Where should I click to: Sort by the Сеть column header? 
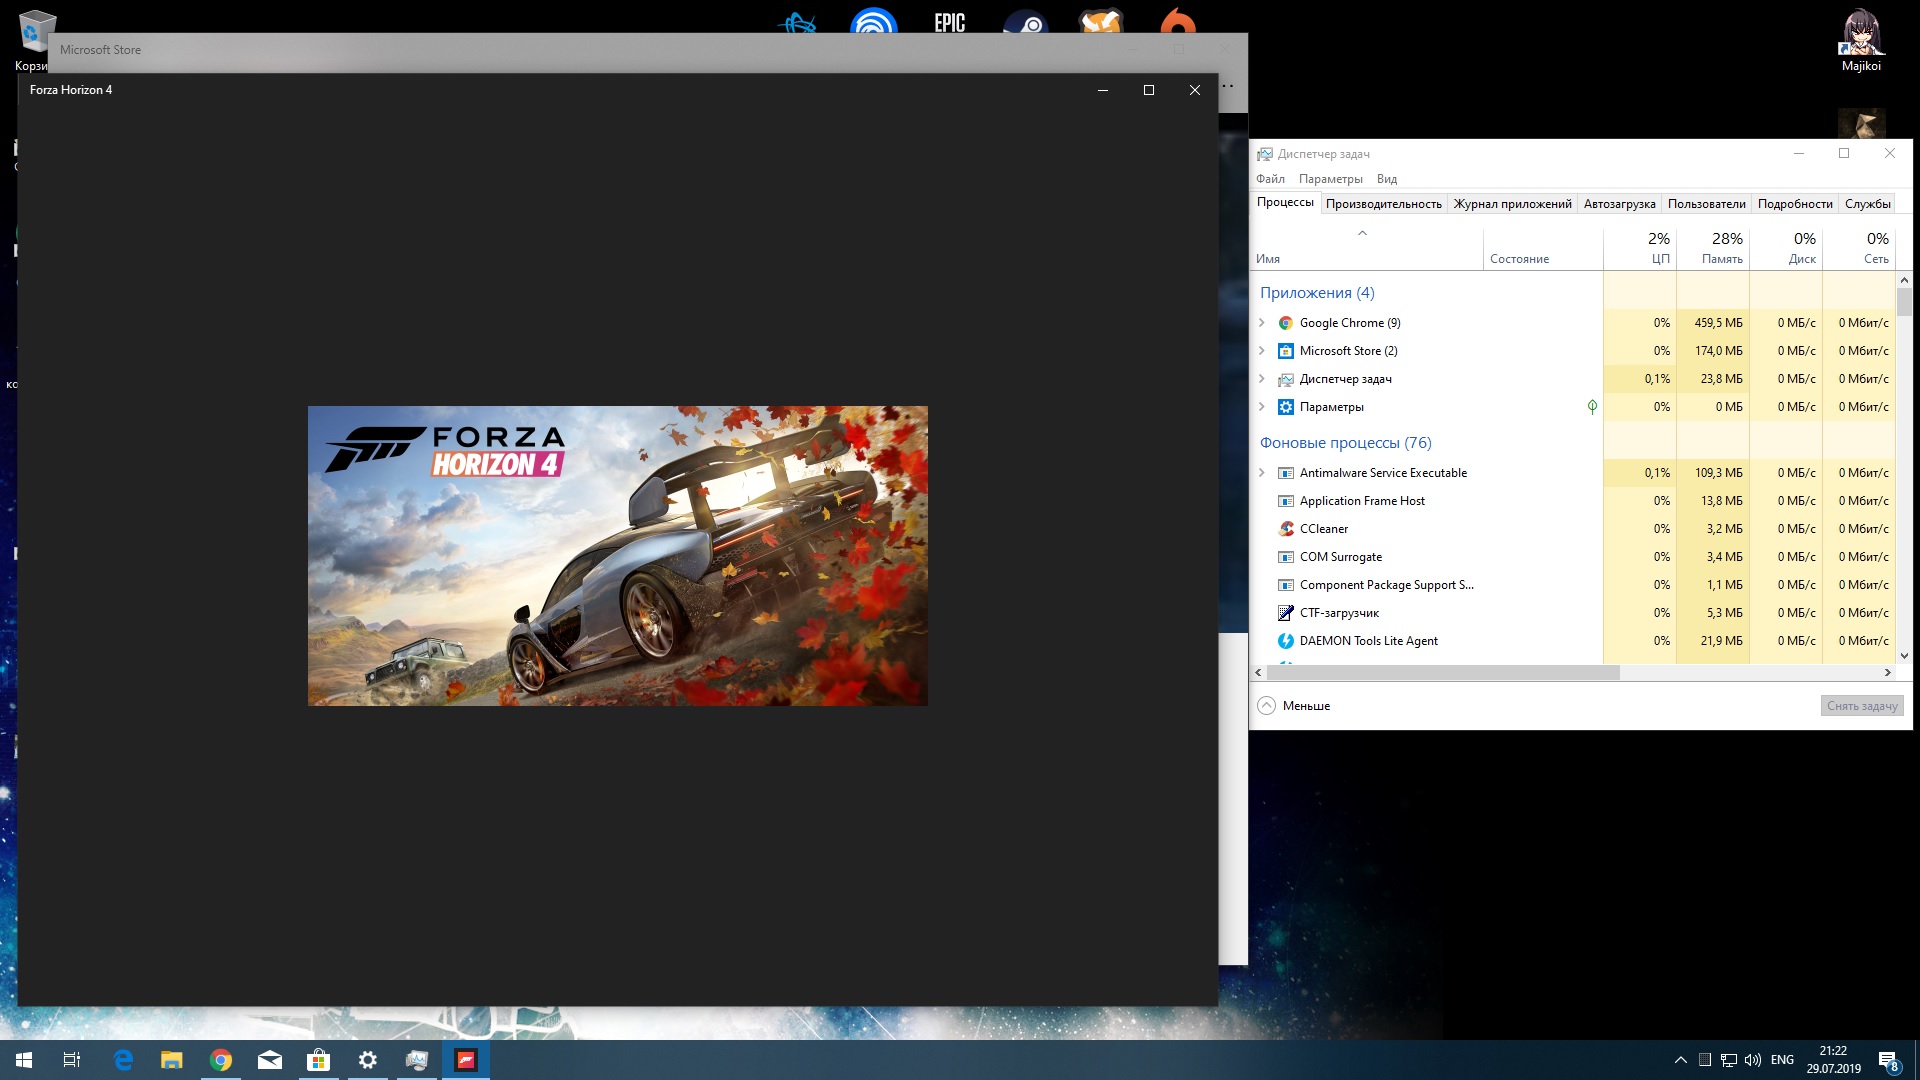[x=1859, y=248]
